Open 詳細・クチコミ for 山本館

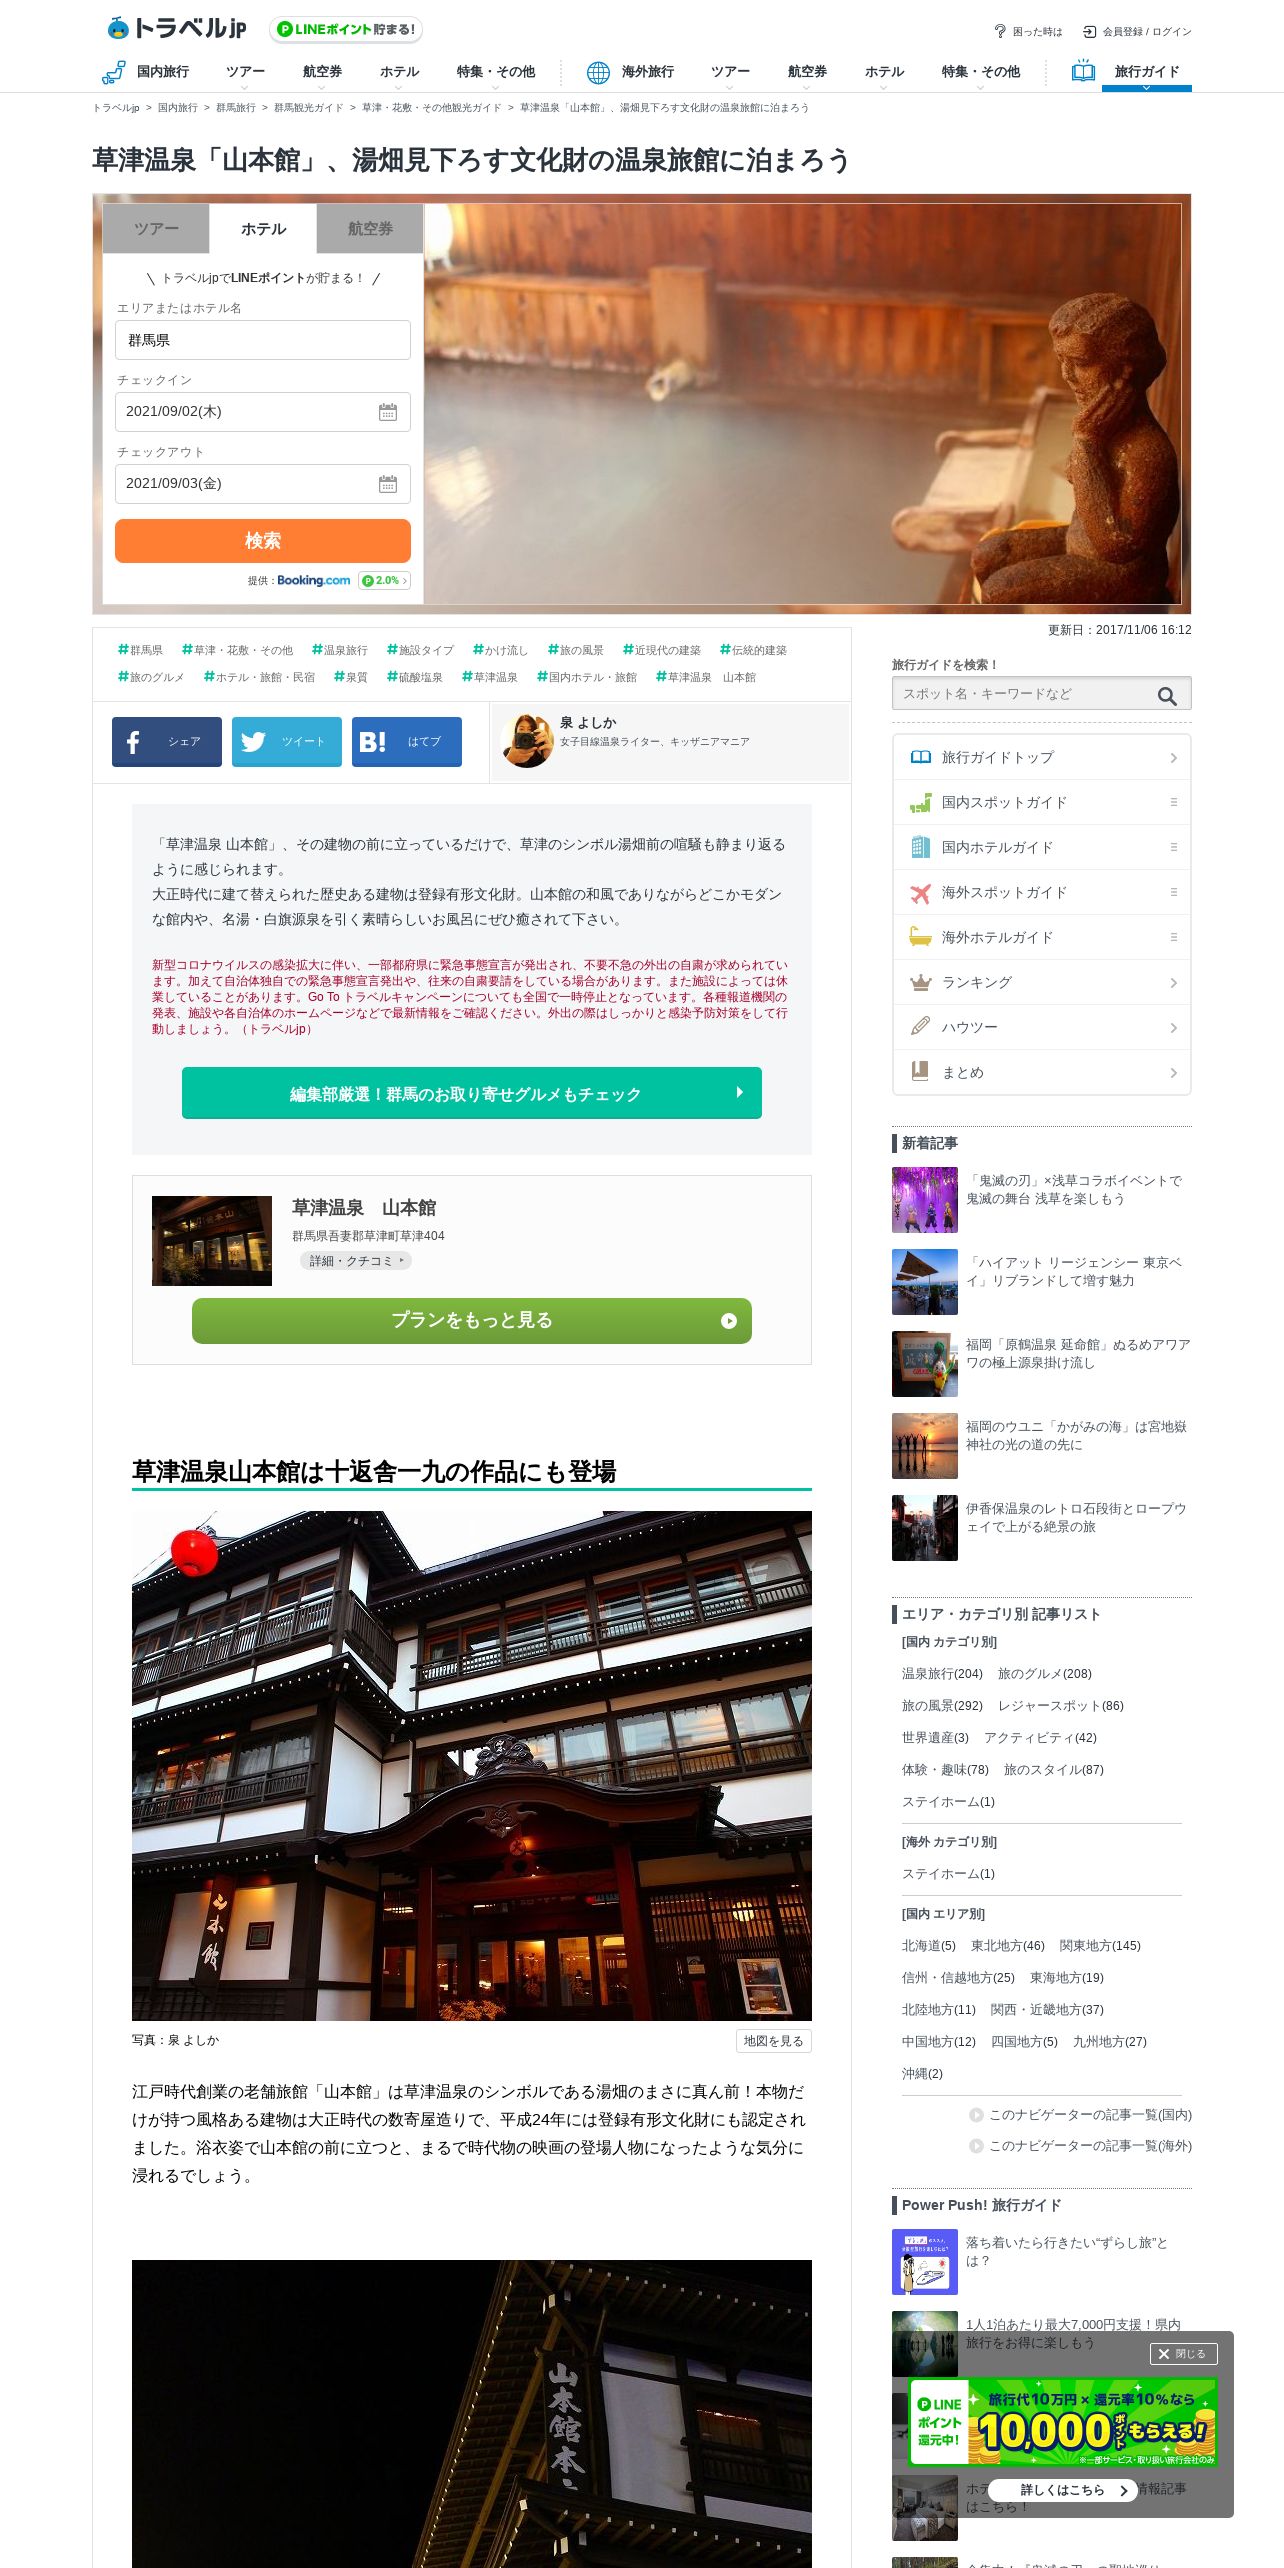356,1261
